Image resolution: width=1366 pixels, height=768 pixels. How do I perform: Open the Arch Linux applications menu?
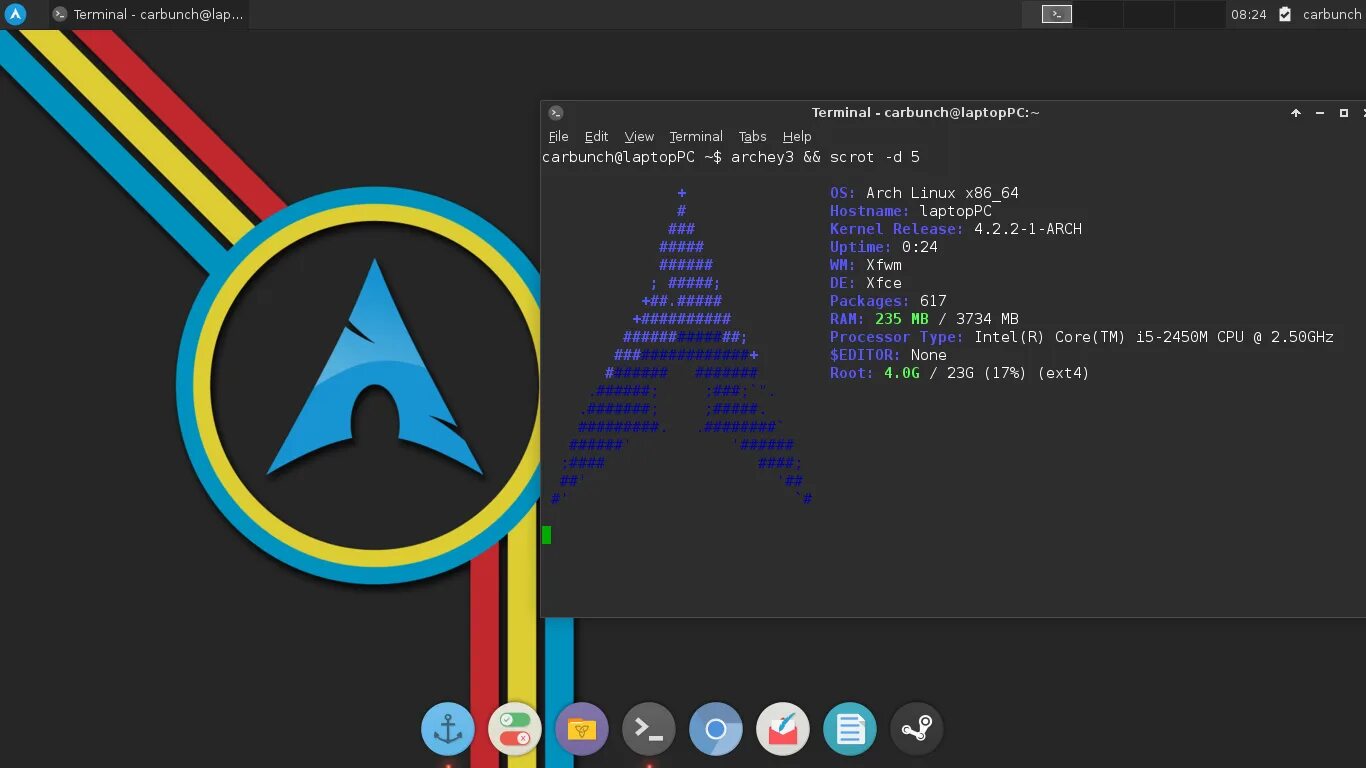[x=15, y=14]
